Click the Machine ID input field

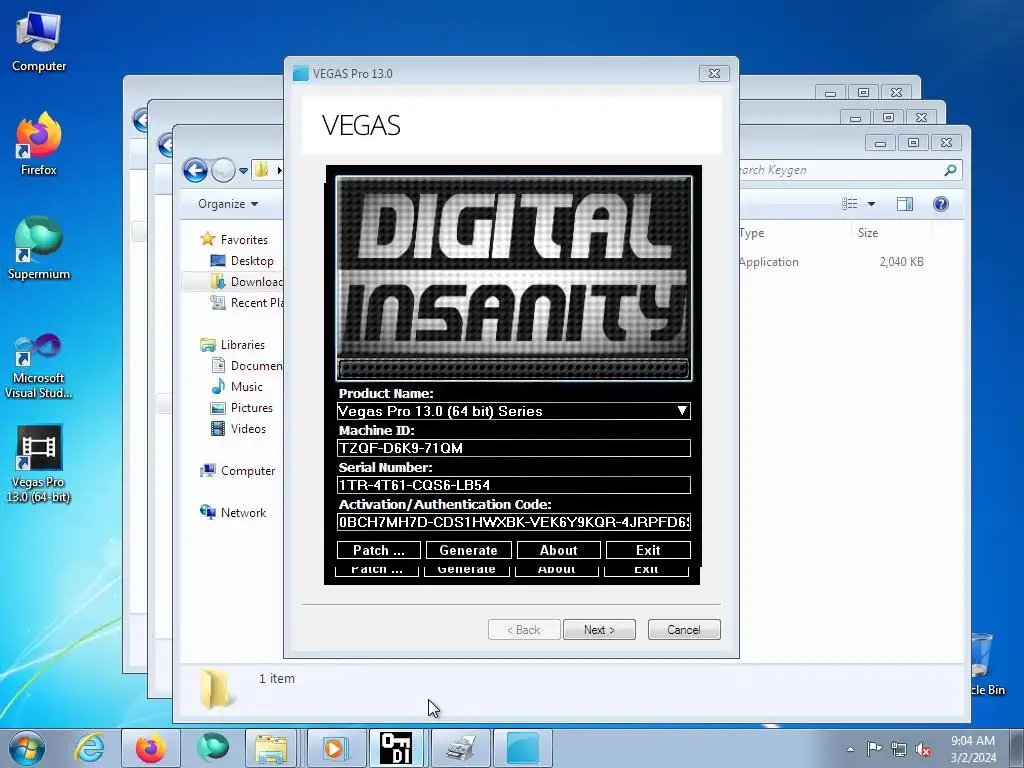pos(513,448)
